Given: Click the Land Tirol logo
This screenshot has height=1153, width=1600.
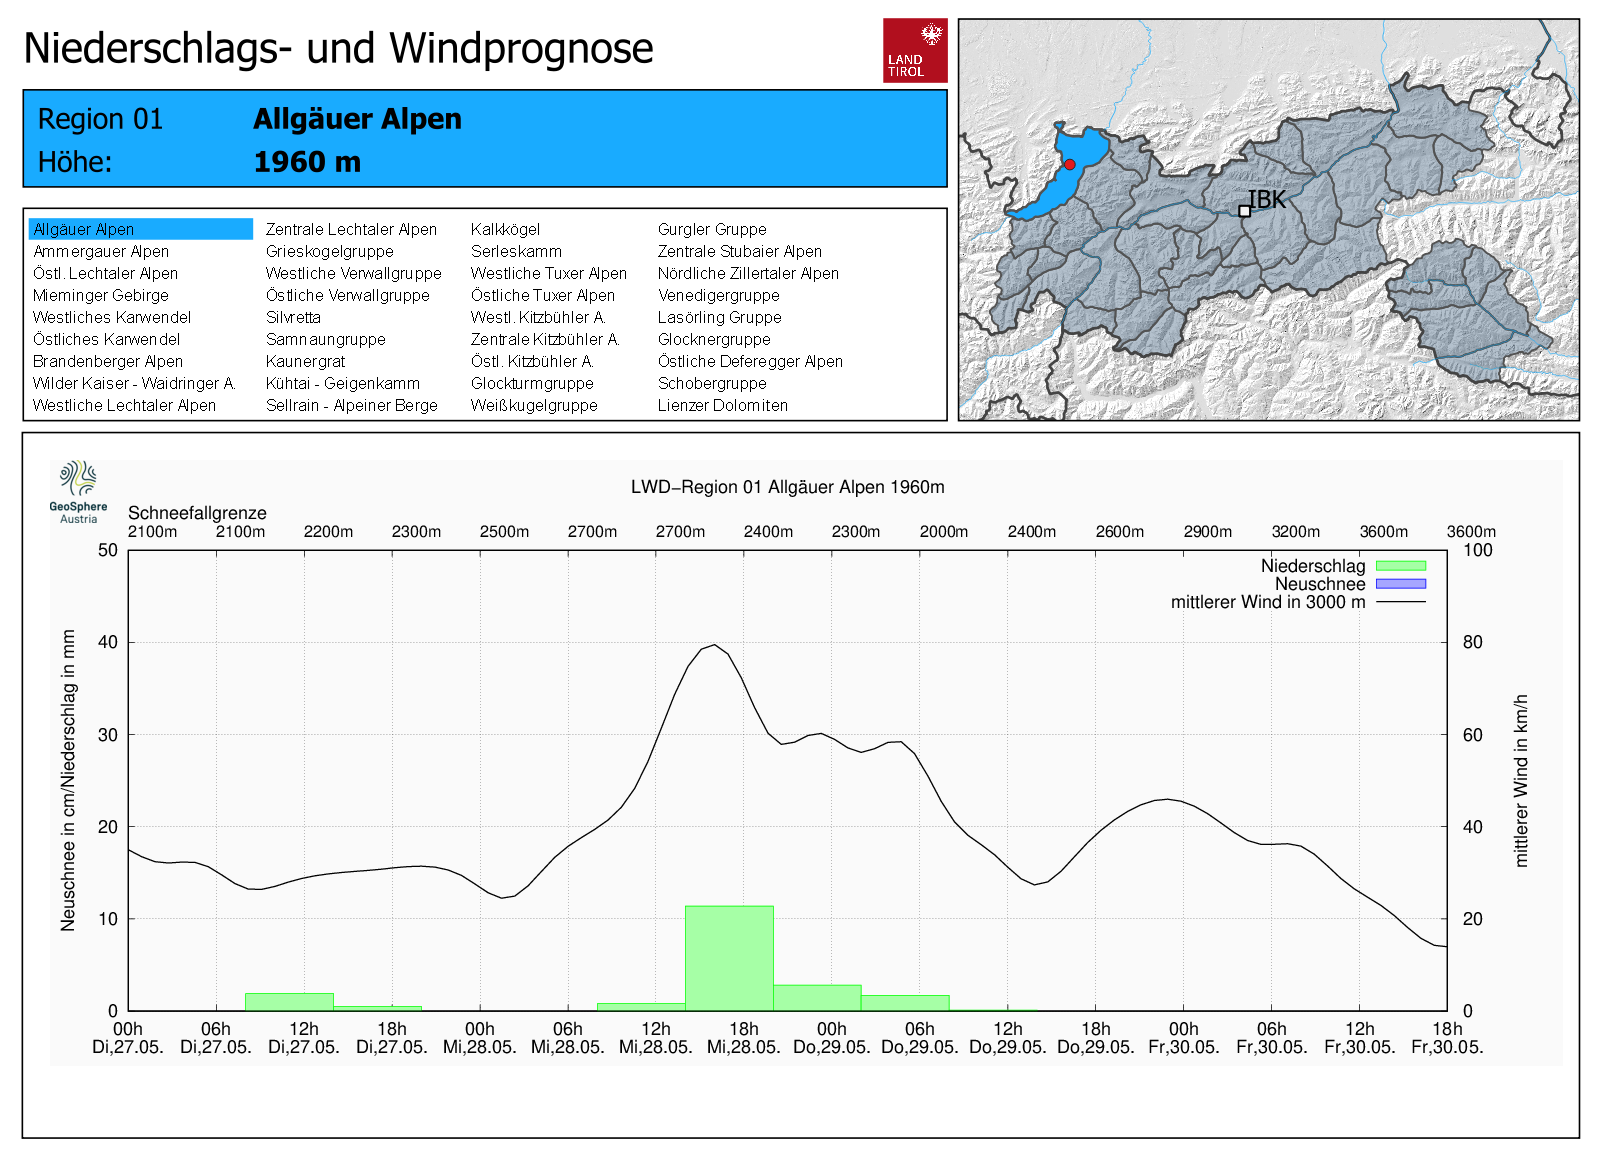Looking at the screenshot, I should point(915,50).
